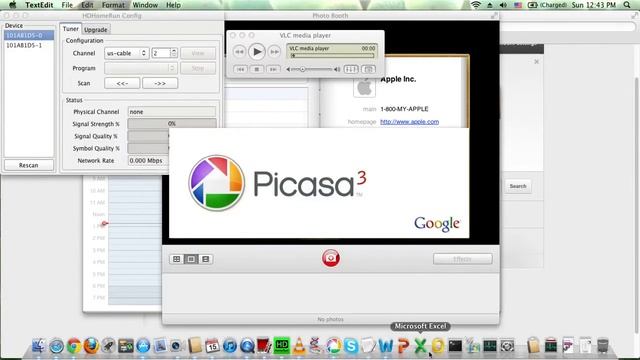Click Rescan devices button
The image size is (640, 360).
pyautogui.click(x=29, y=165)
